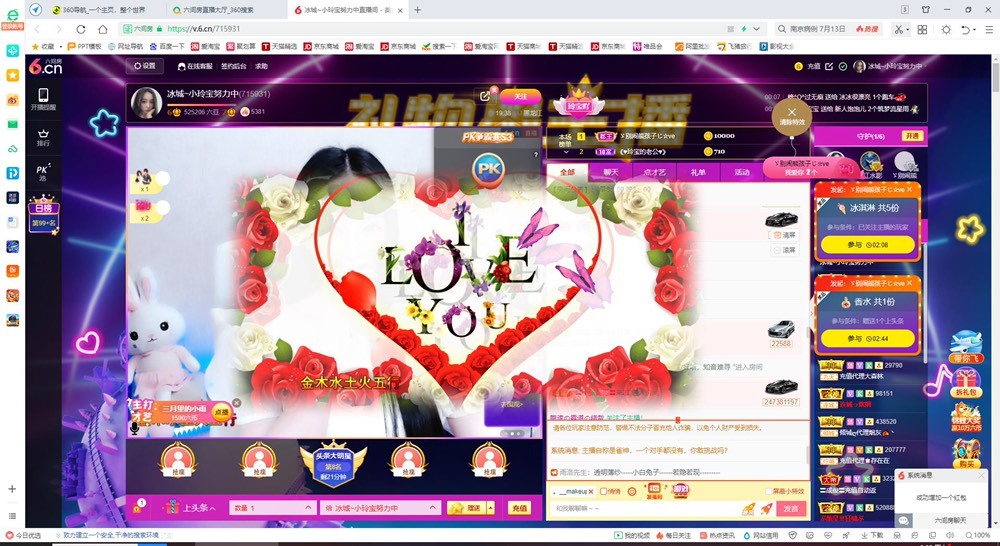Click the chat bubble icon at bottom right
Screen dimensions: 1000x546
tap(902, 520)
